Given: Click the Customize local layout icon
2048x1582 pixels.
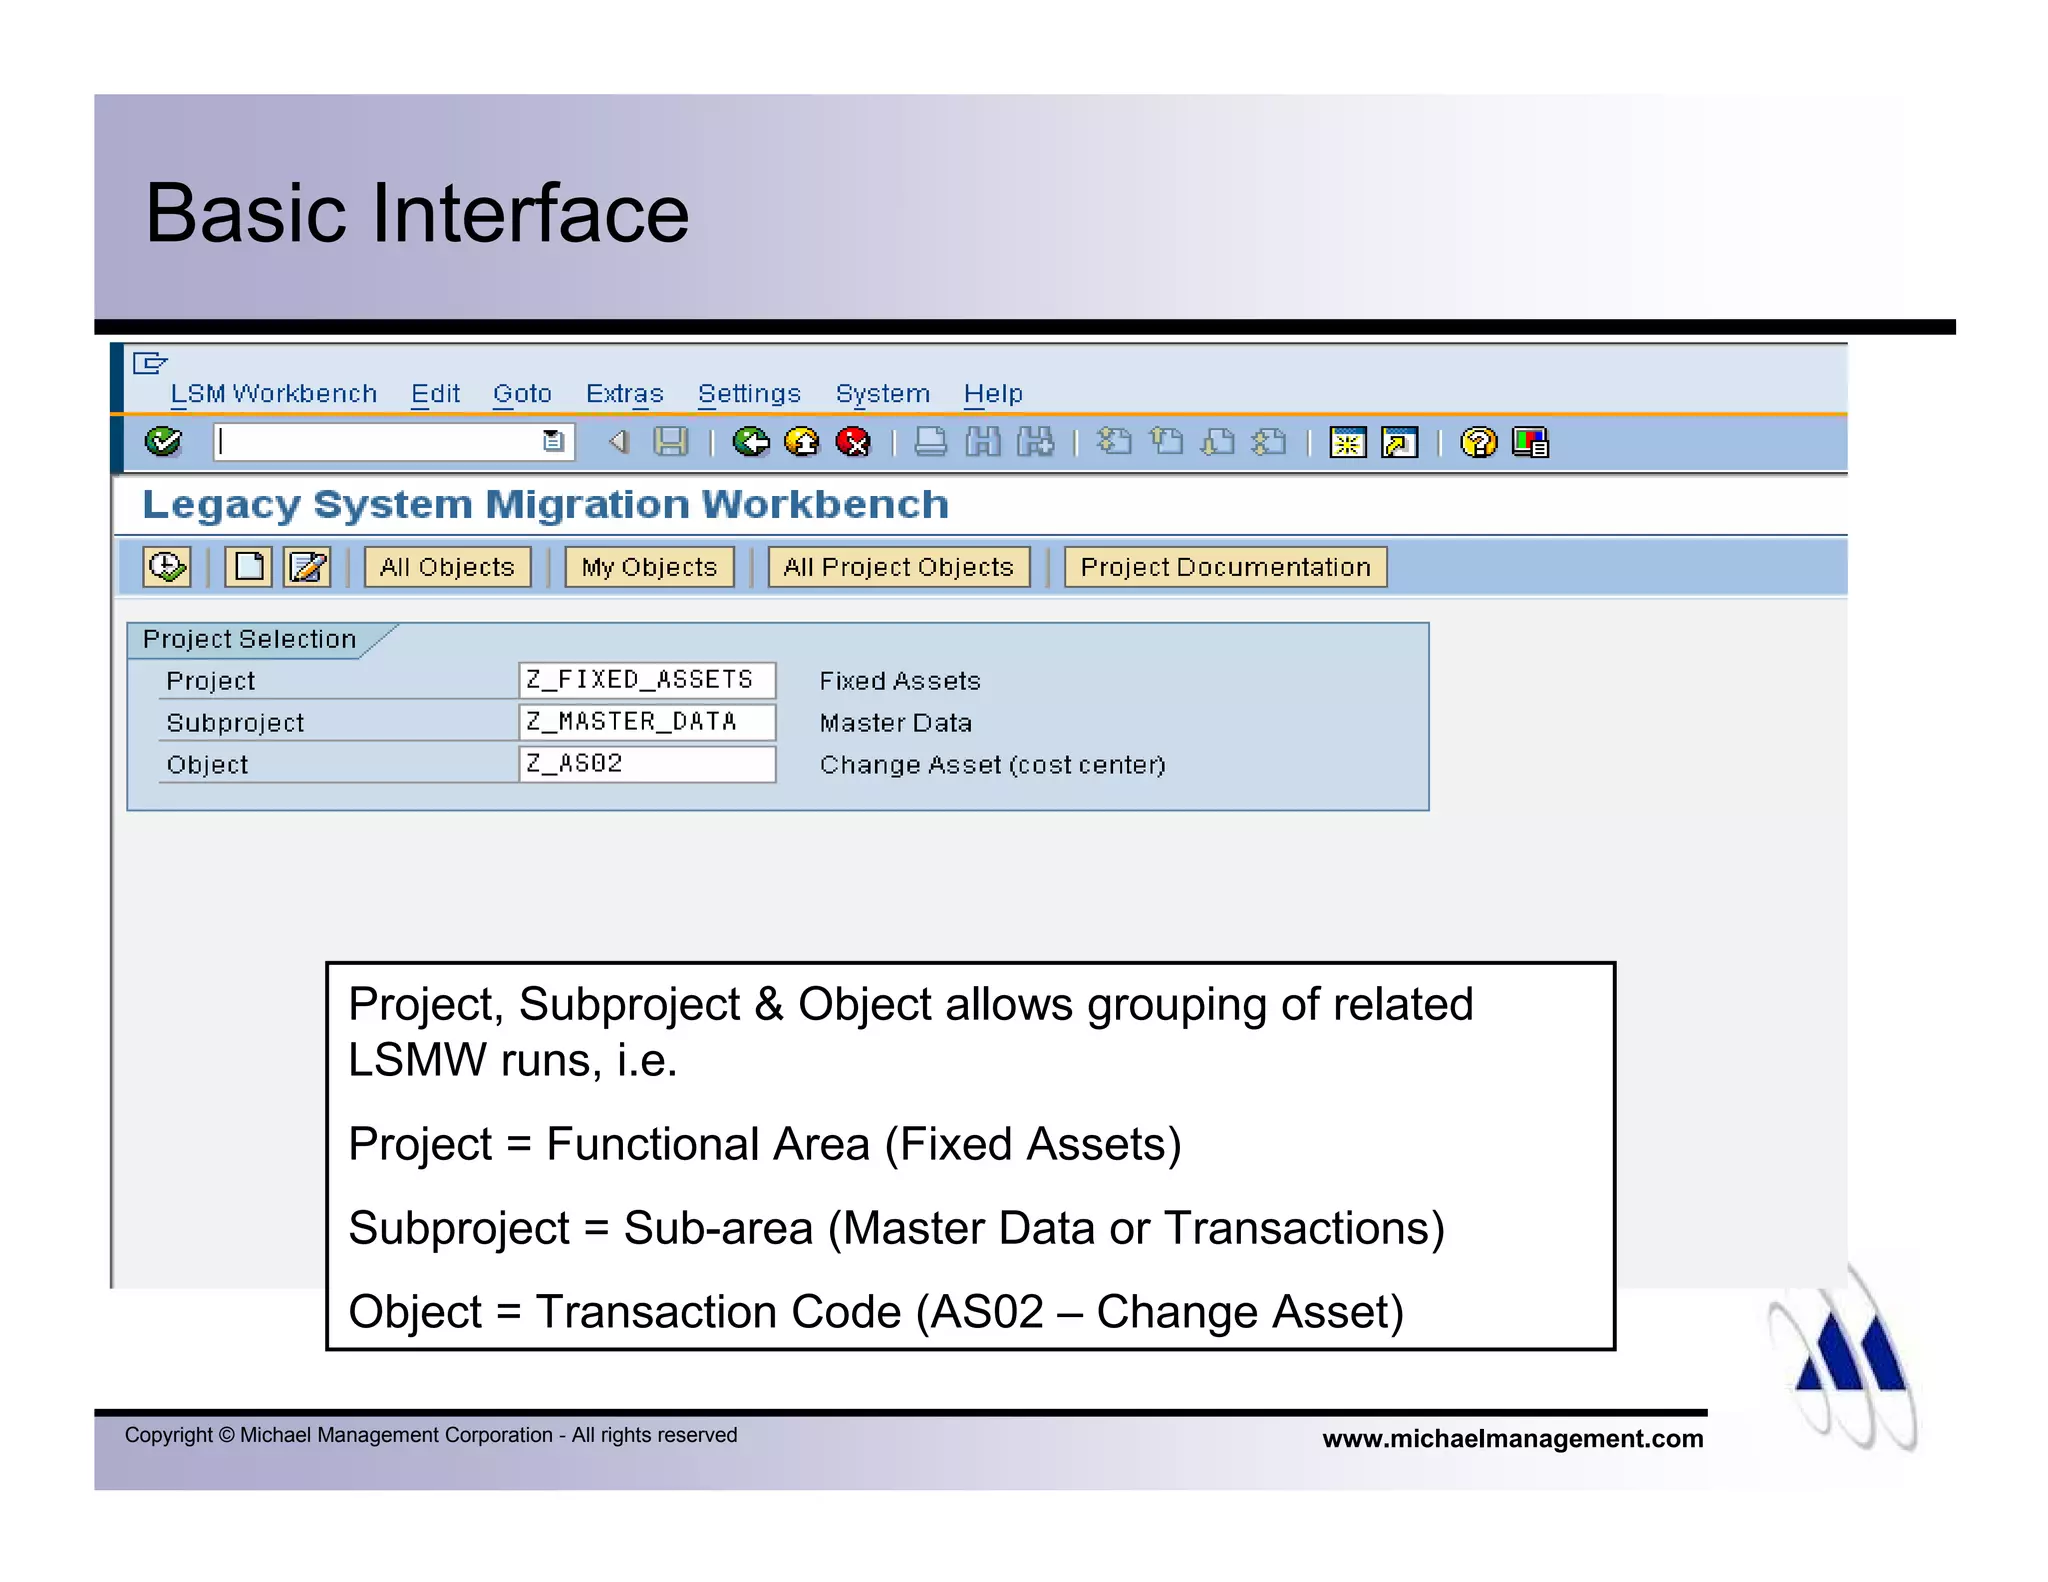Looking at the screenshot, I should pos(1530,441).
